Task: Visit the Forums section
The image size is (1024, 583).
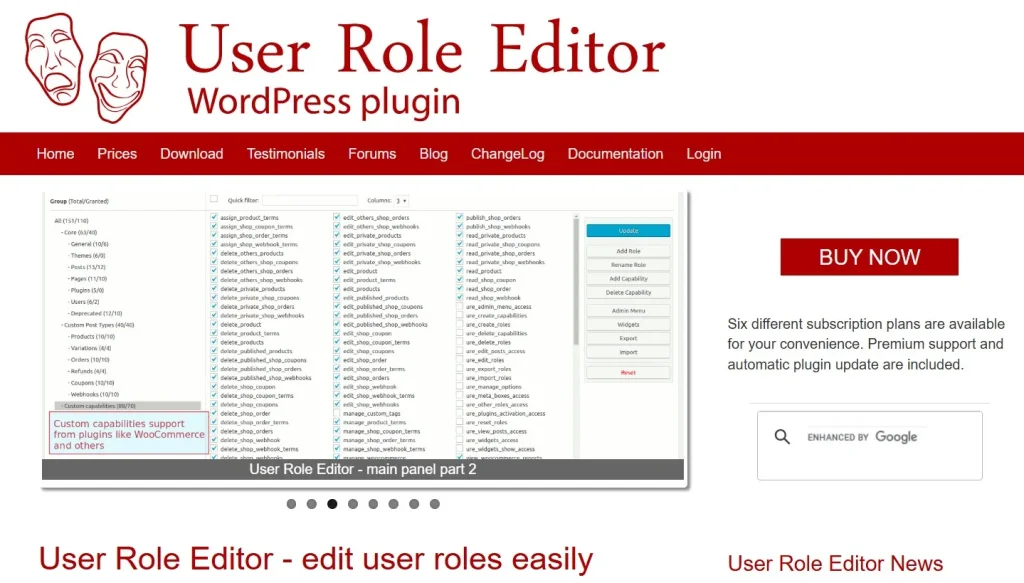Action: click(372, 154)
